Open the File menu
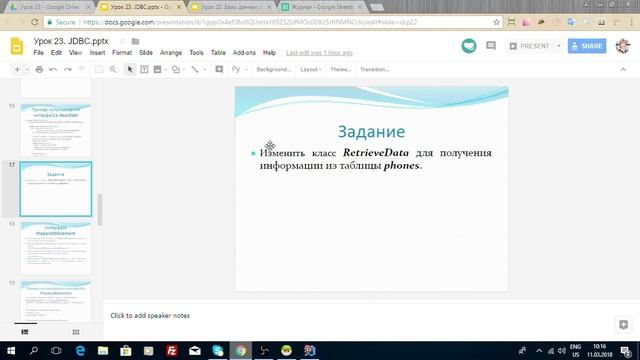Image resolution: width=640 pixels, height=360 pixels. tap(38, 53)
